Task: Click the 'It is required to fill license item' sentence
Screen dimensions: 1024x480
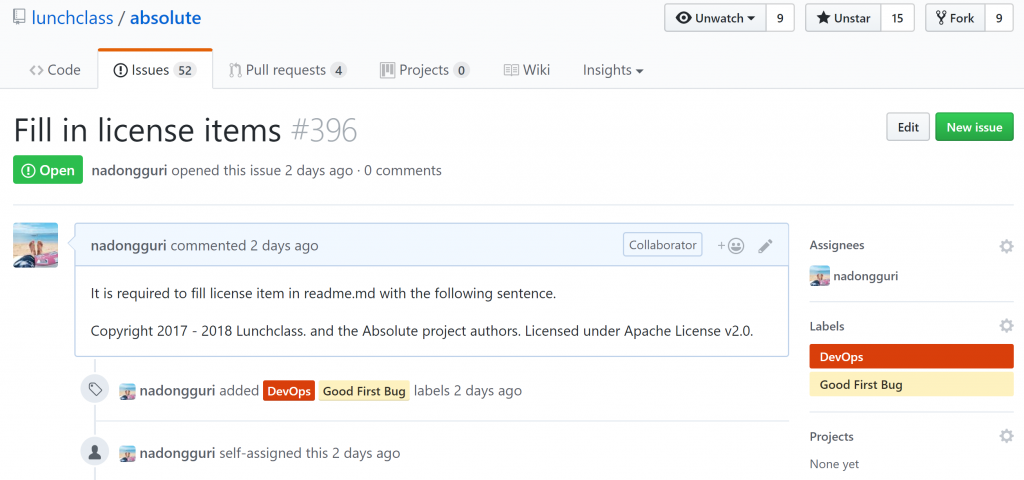Action: pyautogui.click(x=323, y=293)
